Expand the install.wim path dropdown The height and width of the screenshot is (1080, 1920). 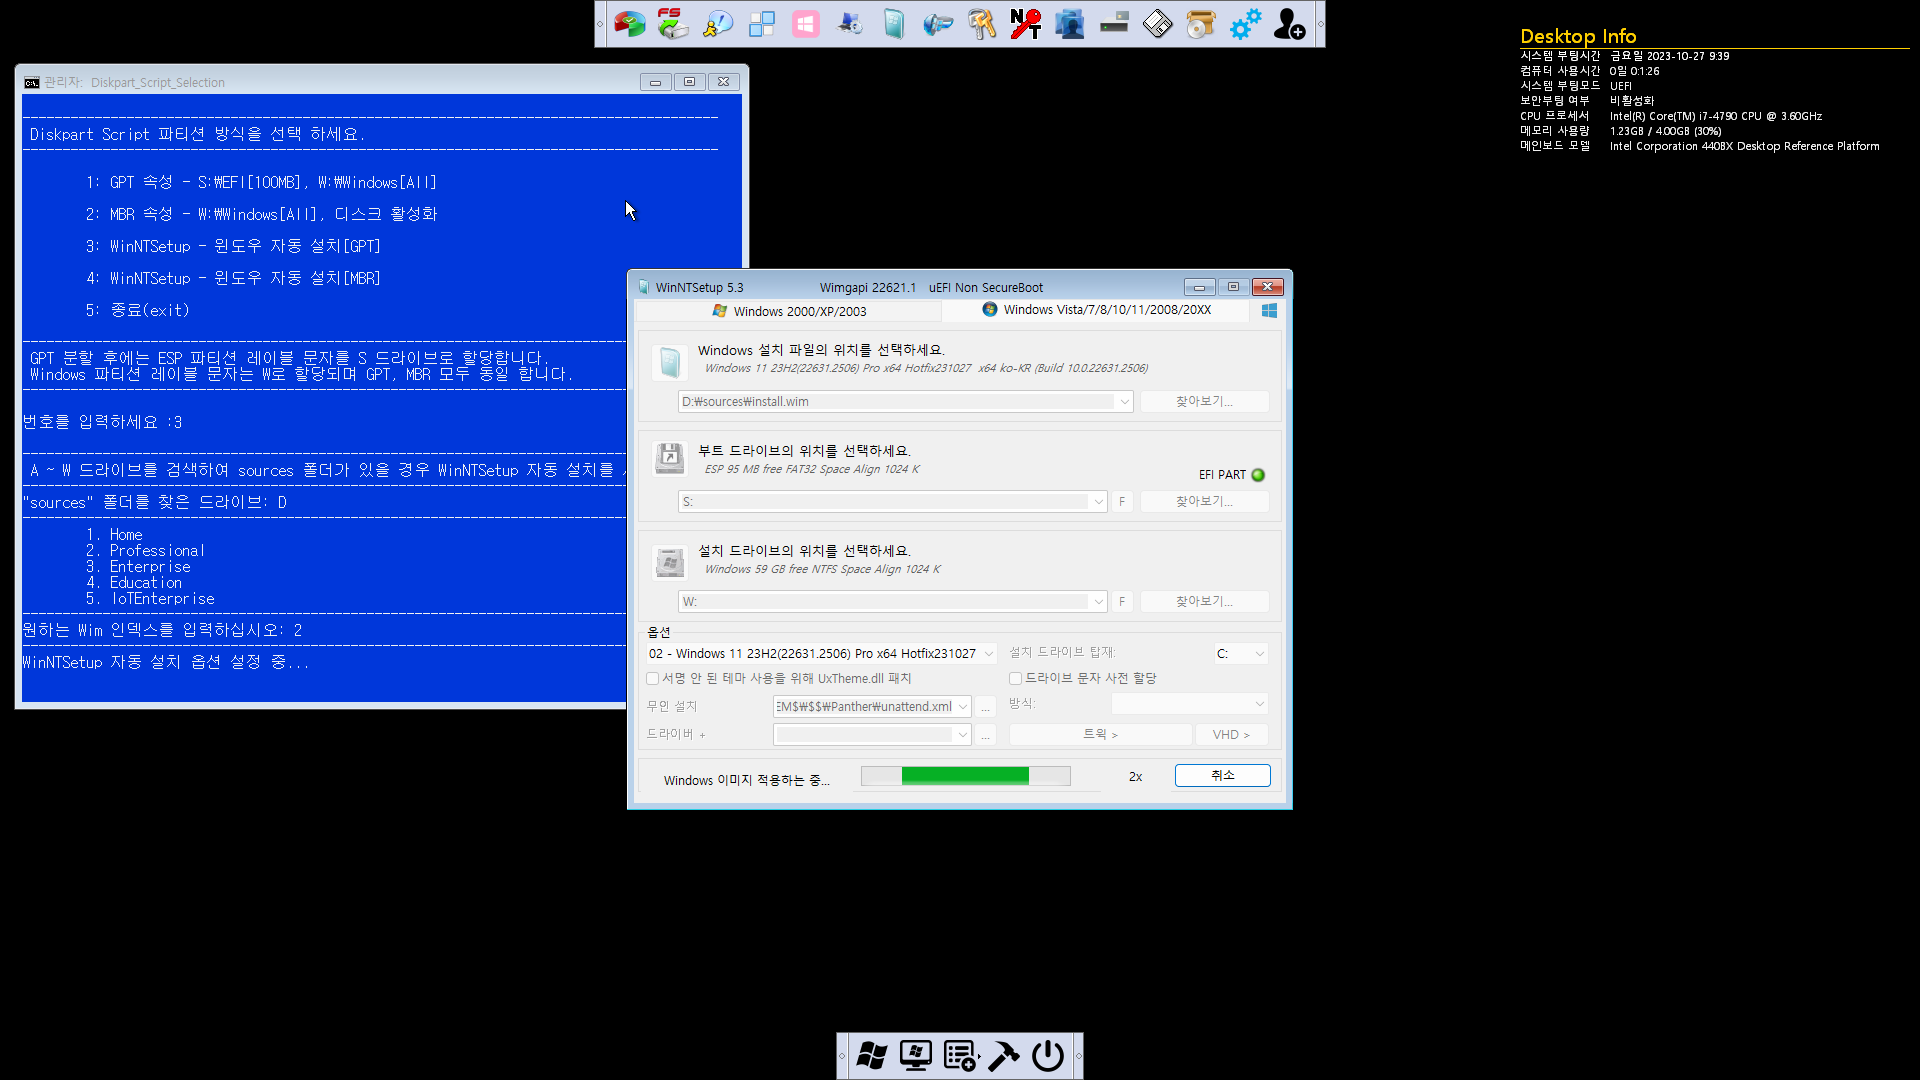[x=1124, y=402]
